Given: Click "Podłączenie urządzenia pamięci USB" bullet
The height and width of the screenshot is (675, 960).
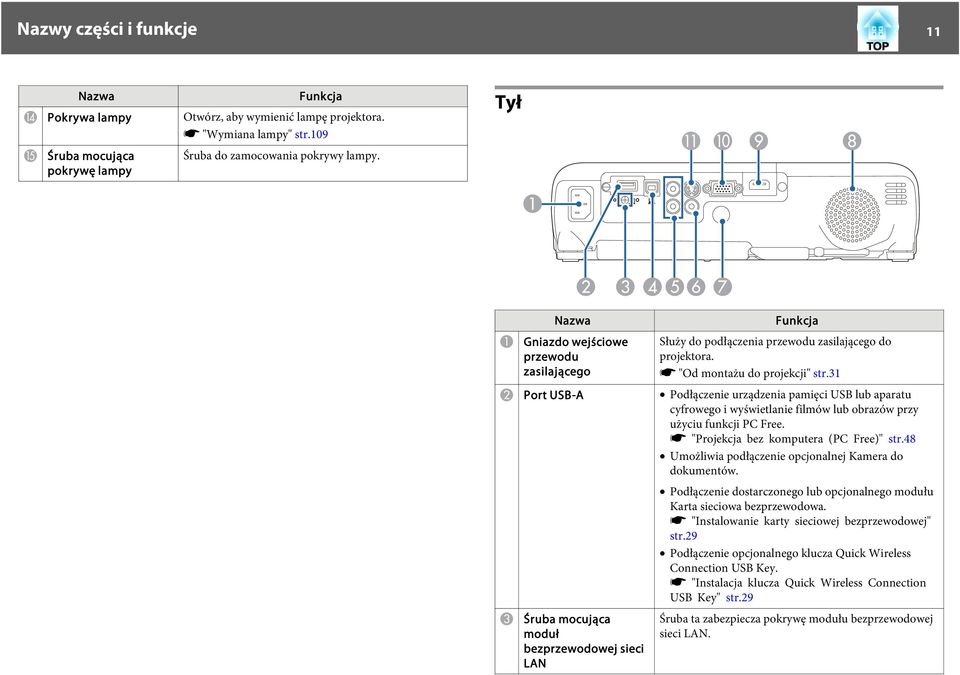Looking at the screenshot, I should point(794,409).
